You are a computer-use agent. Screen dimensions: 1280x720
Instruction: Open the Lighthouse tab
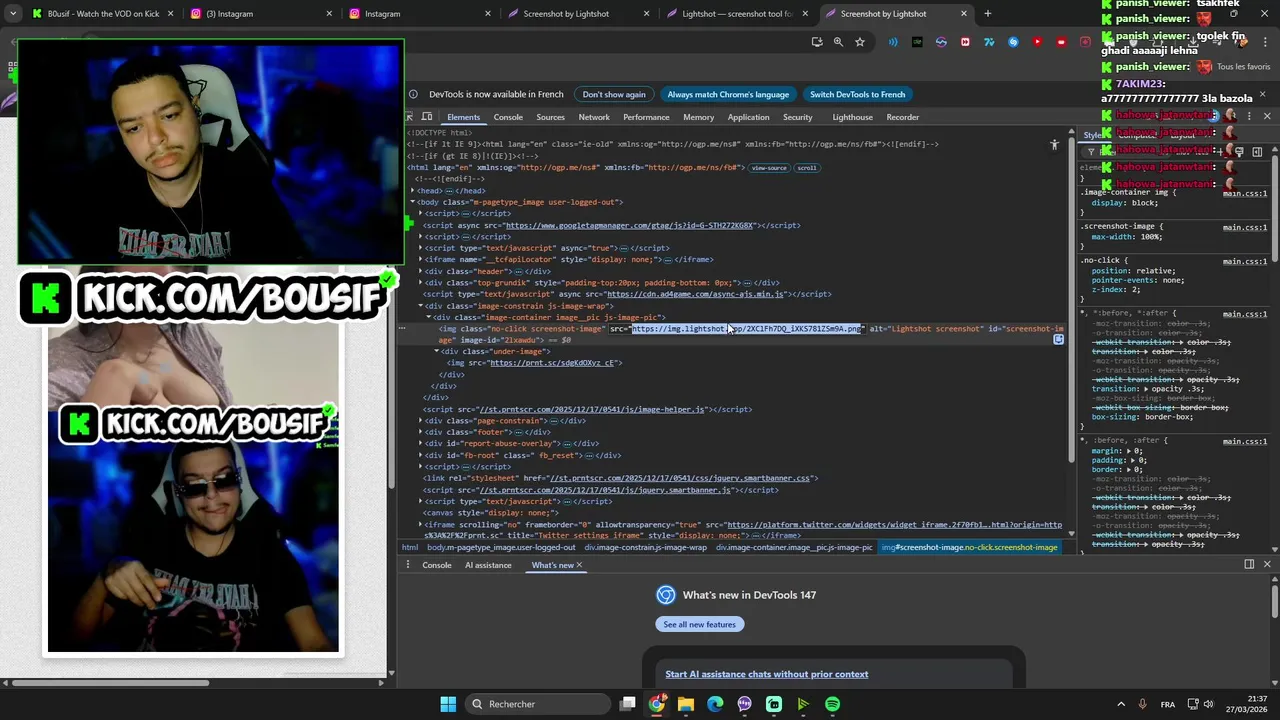(852, 117)
